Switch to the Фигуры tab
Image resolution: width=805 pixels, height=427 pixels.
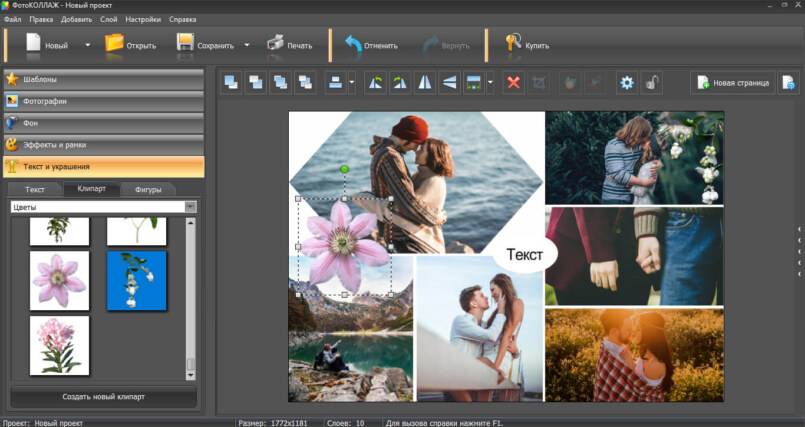(147, 189)
